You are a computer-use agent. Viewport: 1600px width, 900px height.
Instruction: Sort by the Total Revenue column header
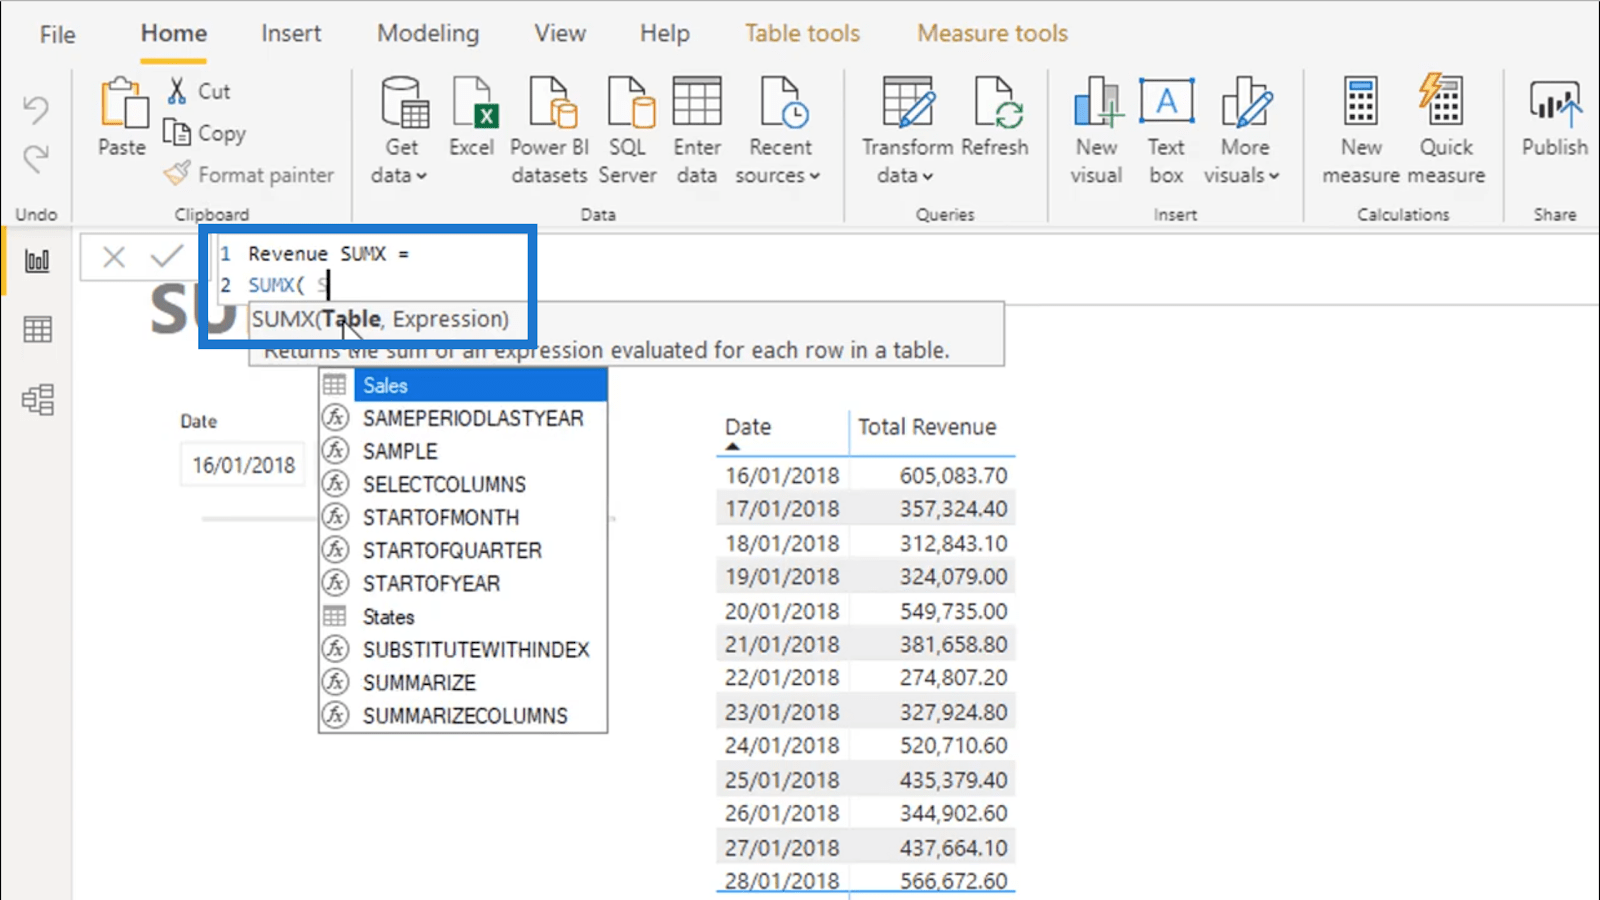coord(927,427)
